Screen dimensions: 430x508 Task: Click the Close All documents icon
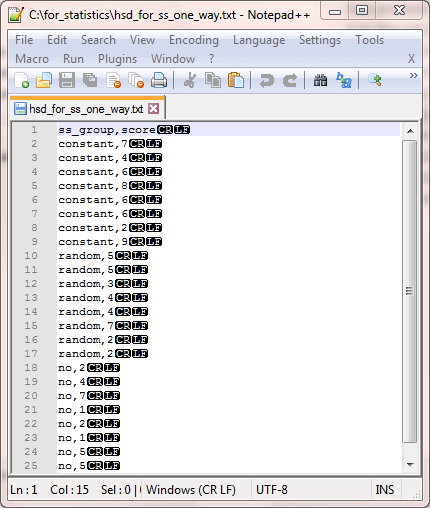[x=136, y=80]
